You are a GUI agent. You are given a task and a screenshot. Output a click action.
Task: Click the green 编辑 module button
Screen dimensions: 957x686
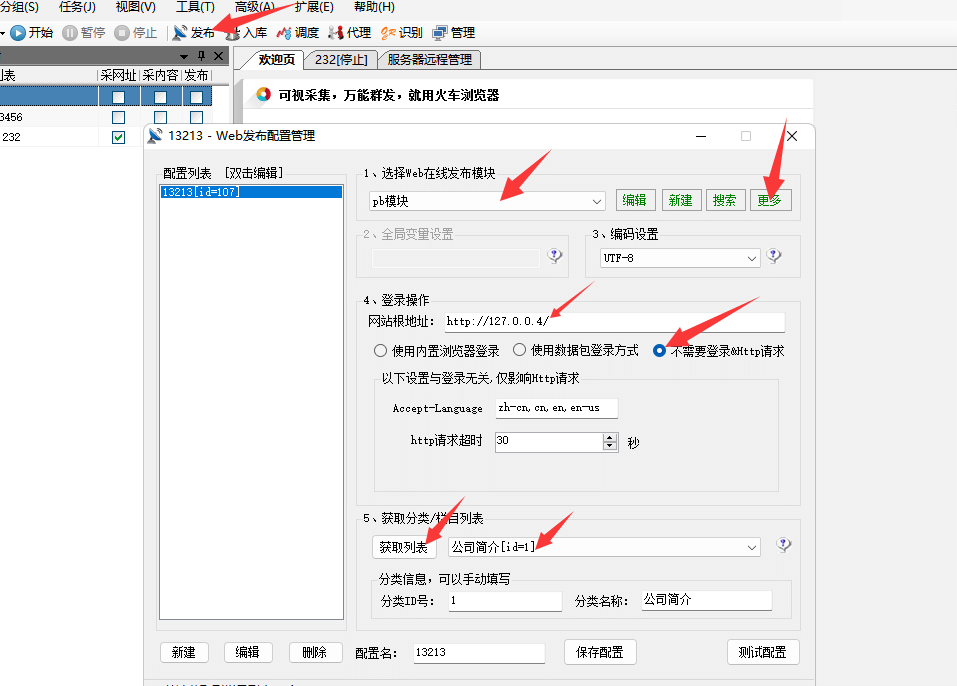(x=634, y=200)
